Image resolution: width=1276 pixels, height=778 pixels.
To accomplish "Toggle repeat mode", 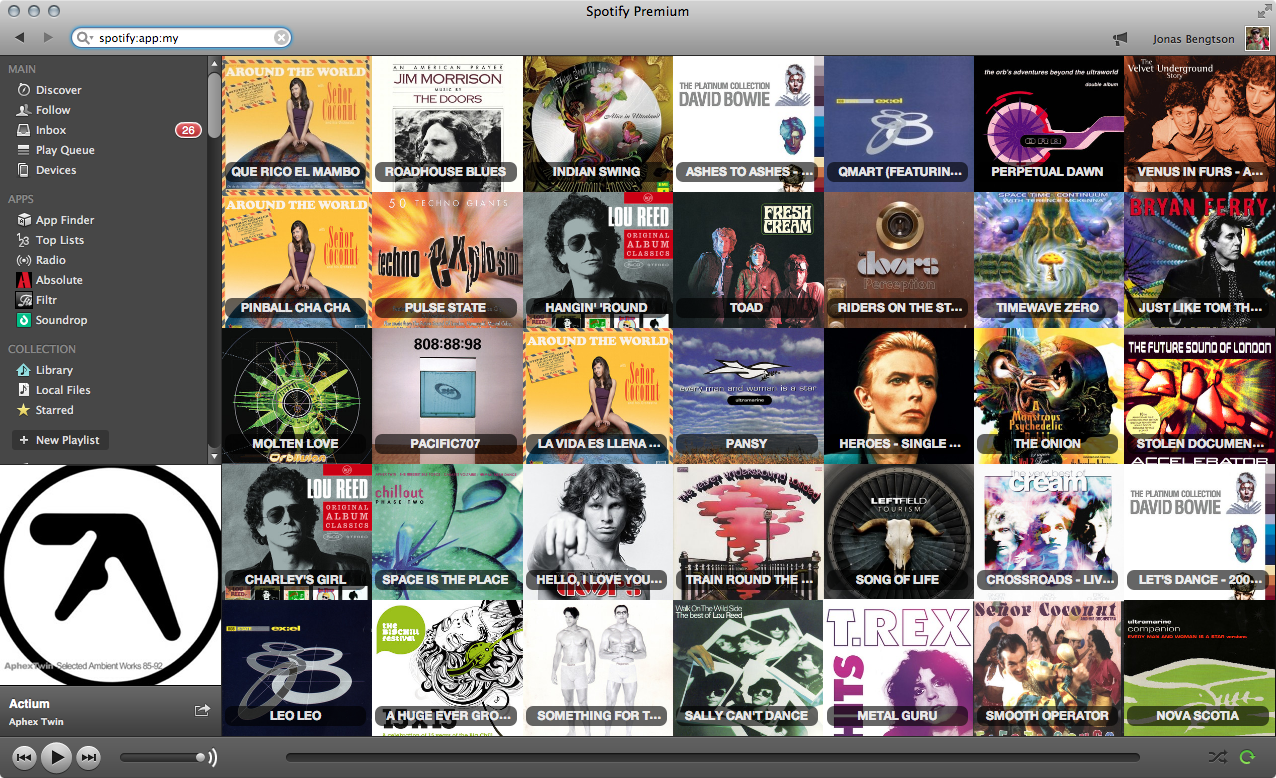I will coord(1247,758).
